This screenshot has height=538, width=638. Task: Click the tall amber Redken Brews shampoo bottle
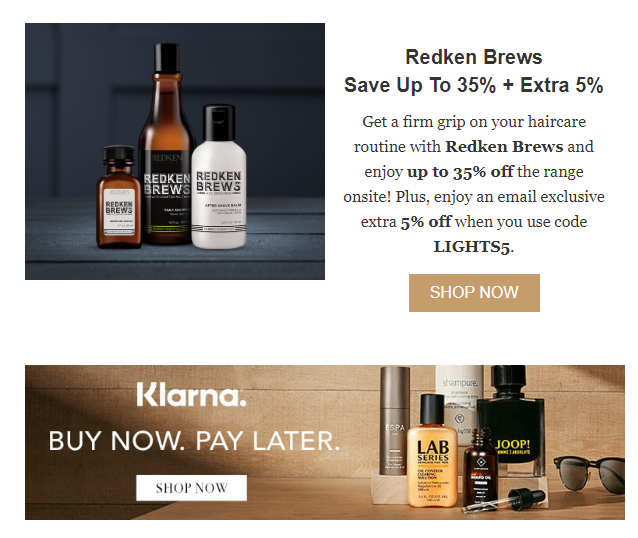coord(166,144)
